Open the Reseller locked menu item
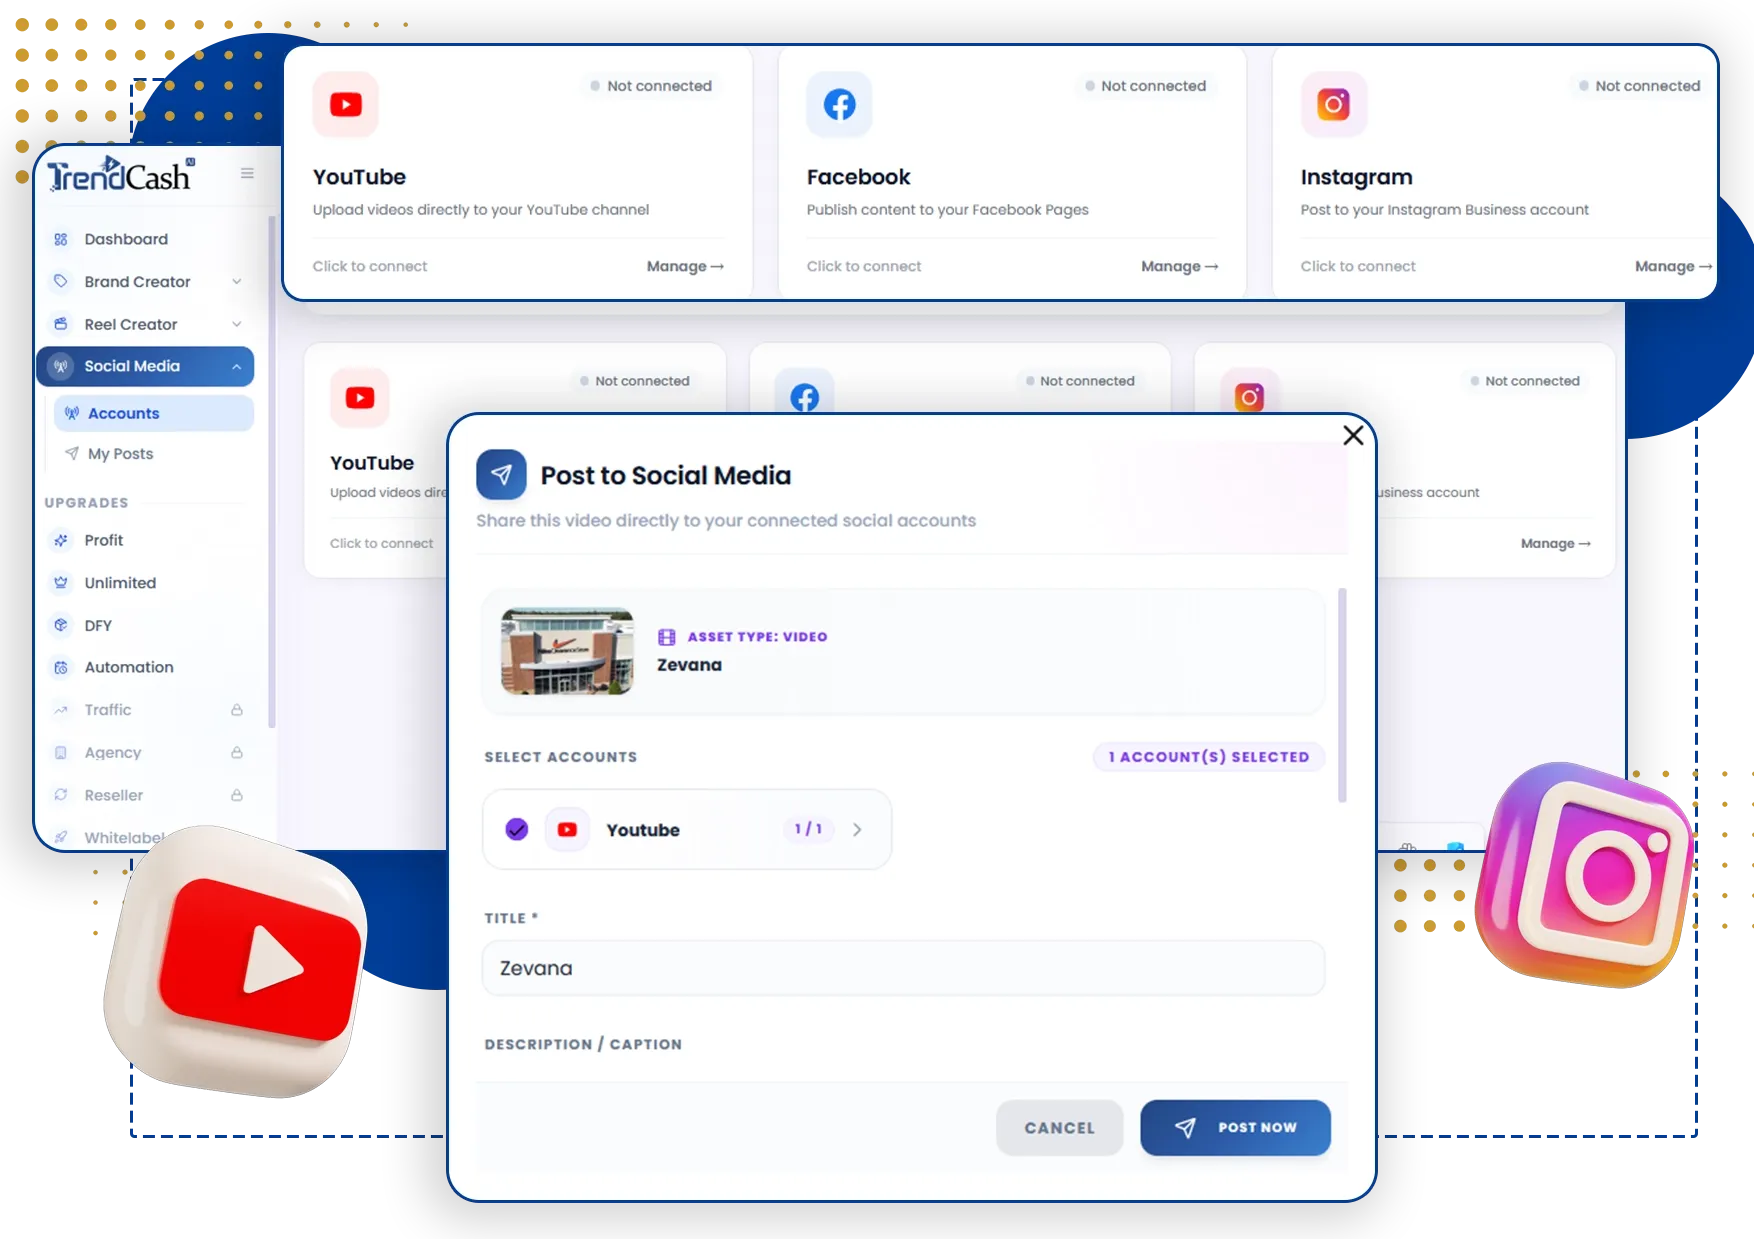This screenshot has width=1754, height=1239. tap(145, 795)
